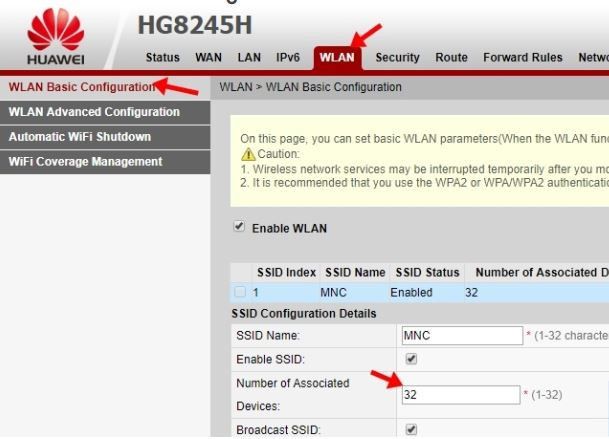Screen dimensions: 609x439
Task: Click the value 32 in SSID table
Action: (471, 292)
